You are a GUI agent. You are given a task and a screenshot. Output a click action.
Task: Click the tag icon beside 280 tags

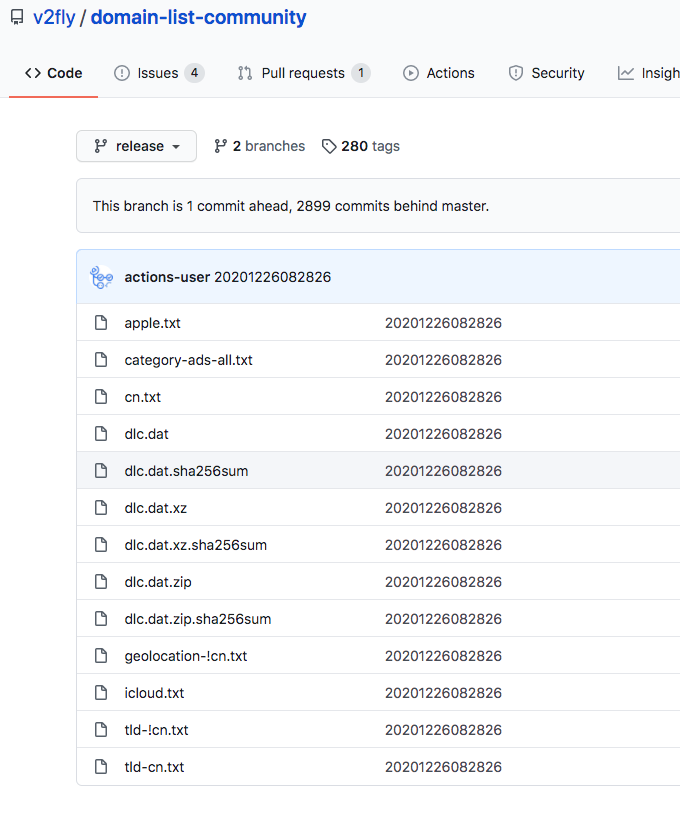coord(329,146)
